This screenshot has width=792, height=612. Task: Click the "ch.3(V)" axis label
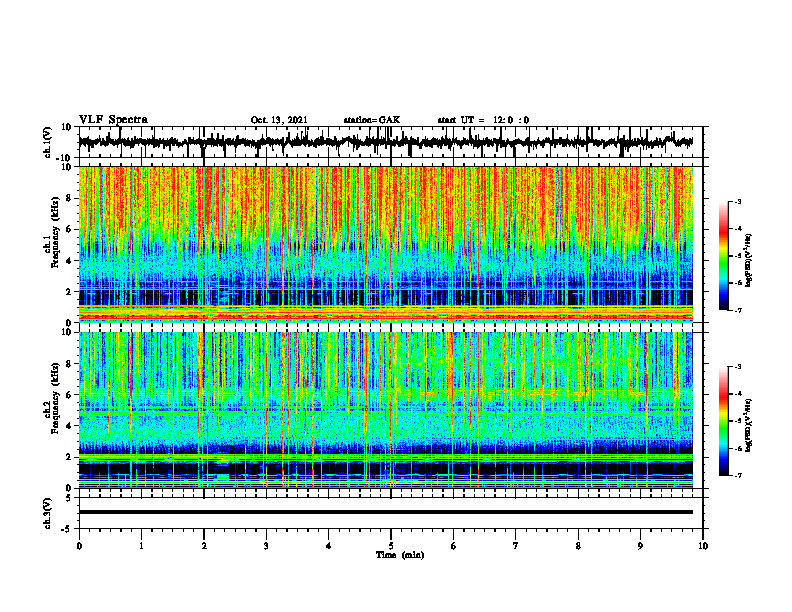[48, 513]
